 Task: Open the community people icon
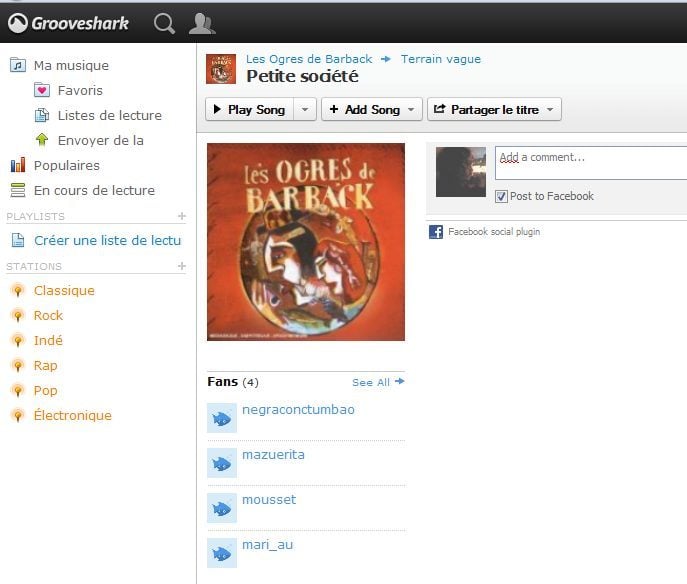(x=202, y=24)
